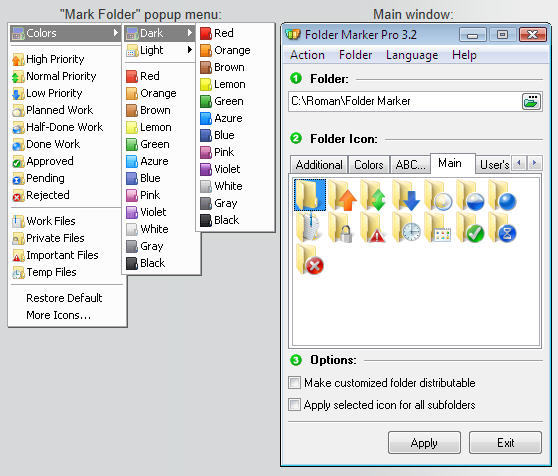Click the folder path input field
This screenshot has width=558, height=476.
click(405, 101)
